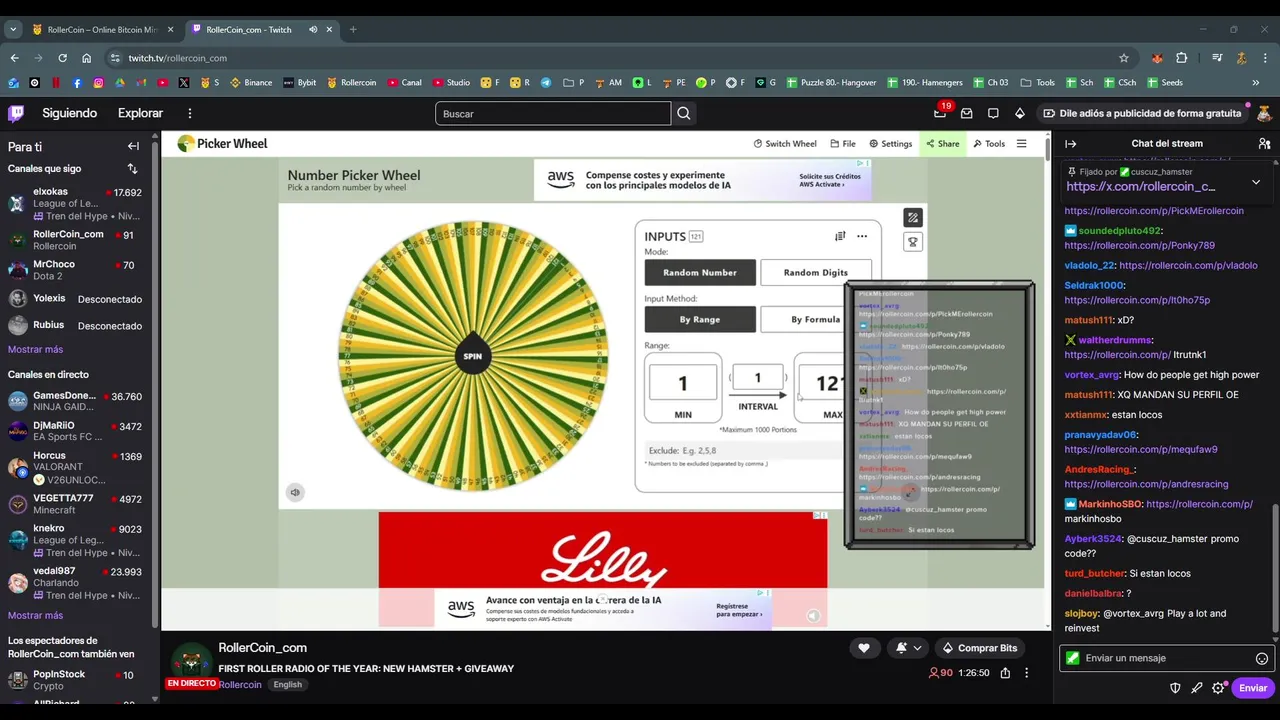
Task: Open the emote picker smiley
Action: tap(1262, 658)
